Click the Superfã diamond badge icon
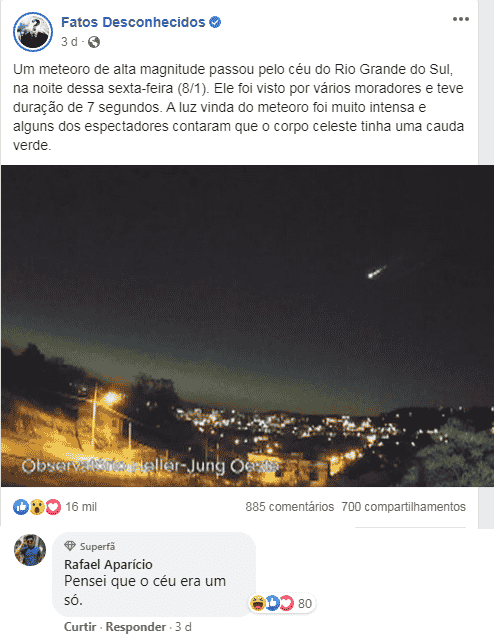Screen dimensions: 494x638 [70, 546]
